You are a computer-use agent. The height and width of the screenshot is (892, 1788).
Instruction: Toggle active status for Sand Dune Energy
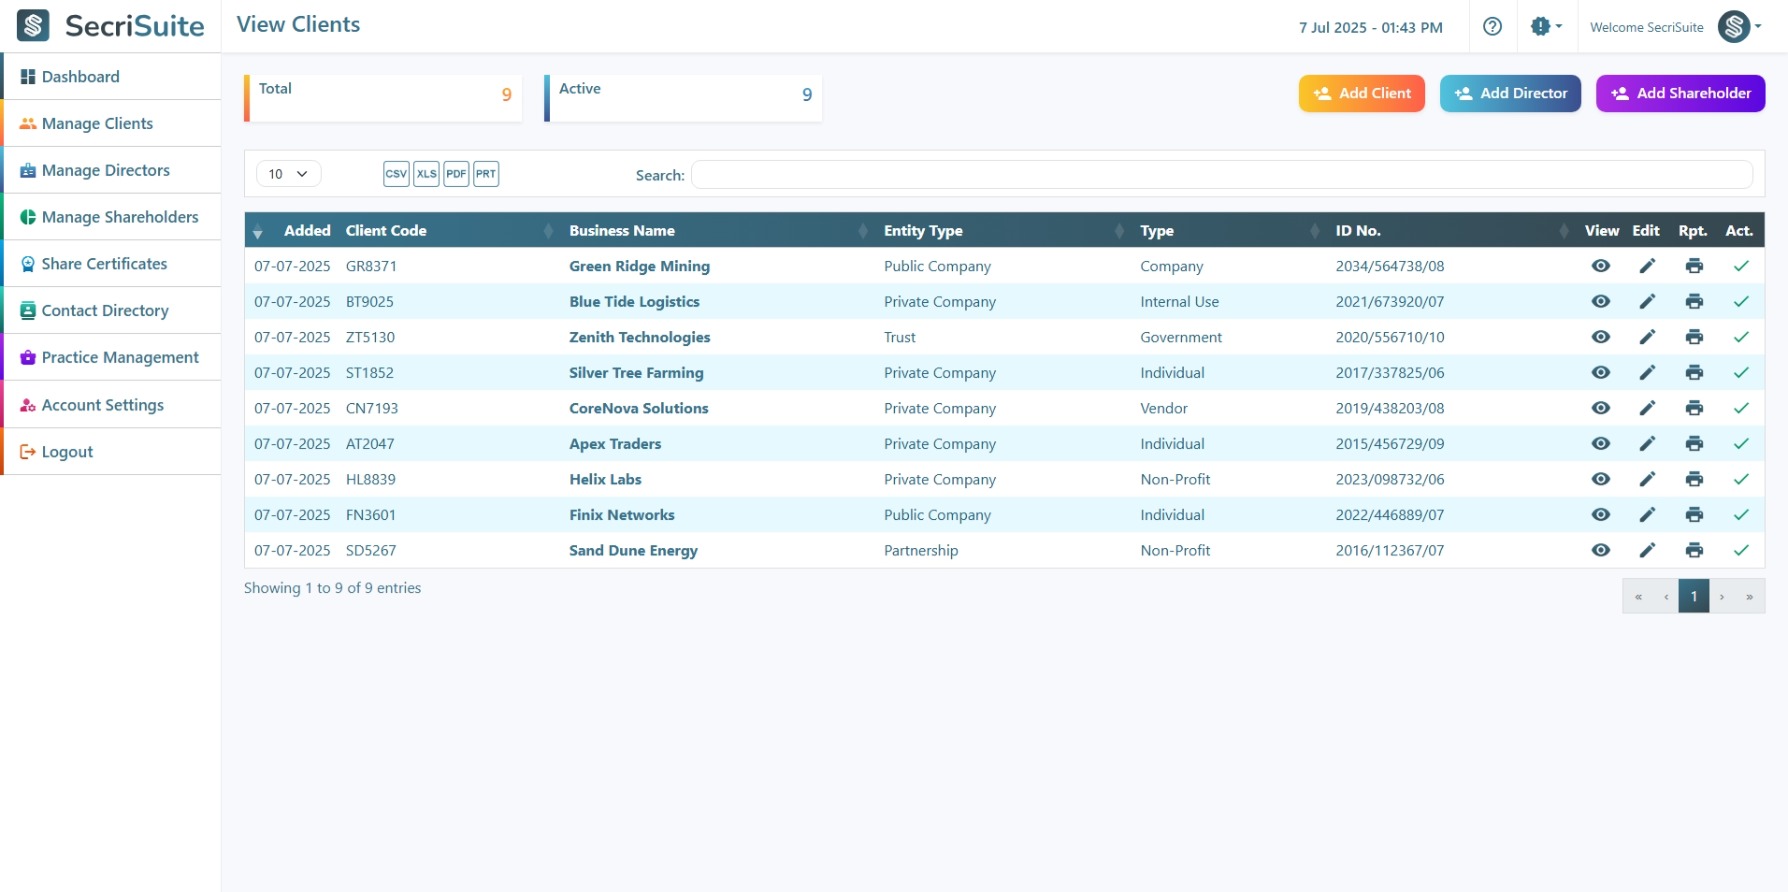pyautogui.click(x=1741, y=550)
